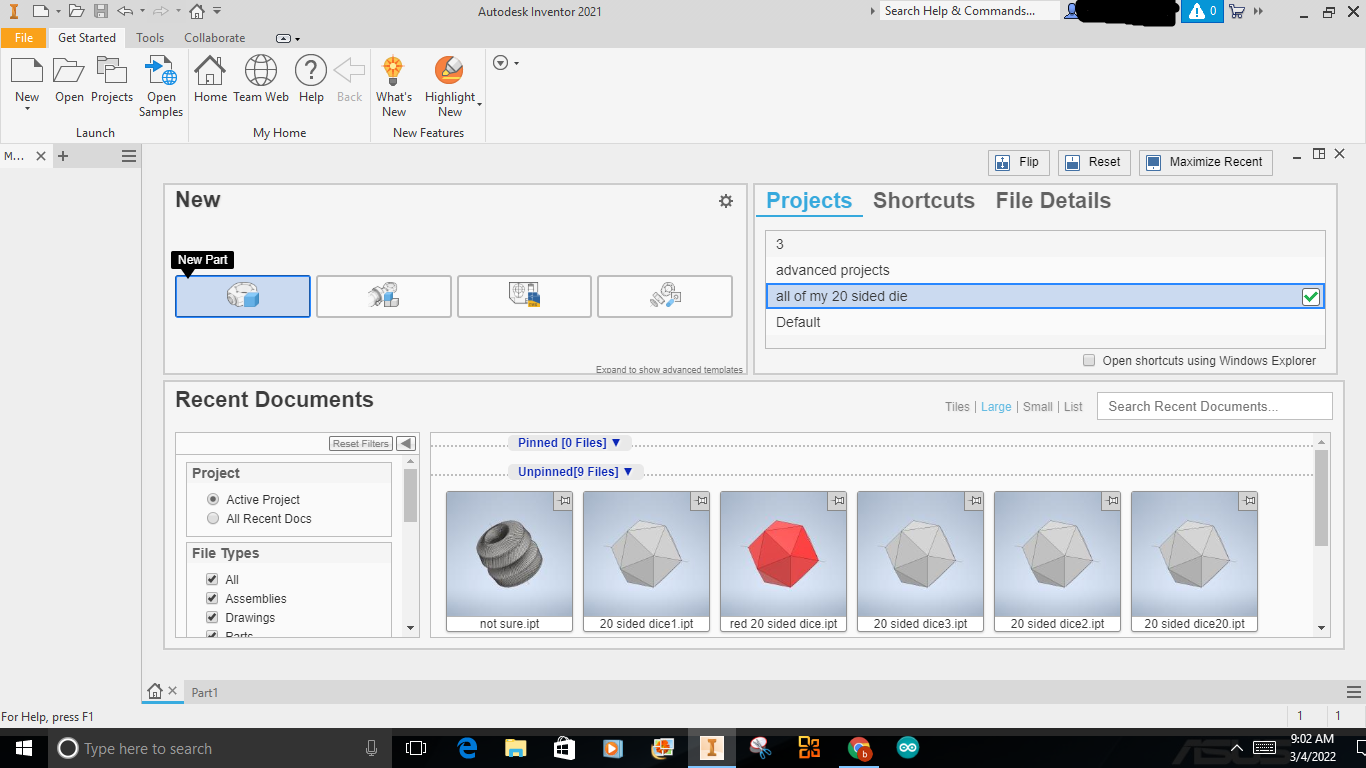This screenshot has width=1366, height=768.
Task: Switch to the Shortcuts tab
Action: (923, 201)
